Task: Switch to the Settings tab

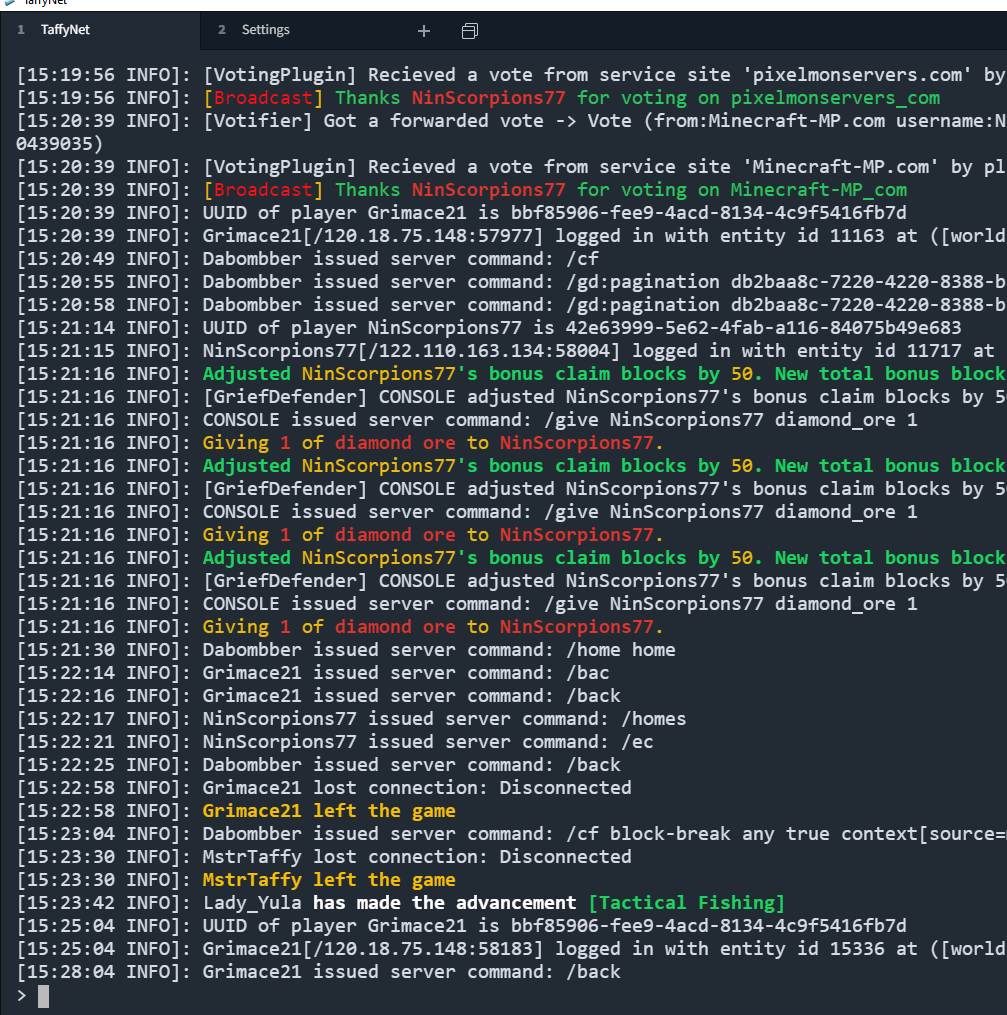Action: click(264, 30)
